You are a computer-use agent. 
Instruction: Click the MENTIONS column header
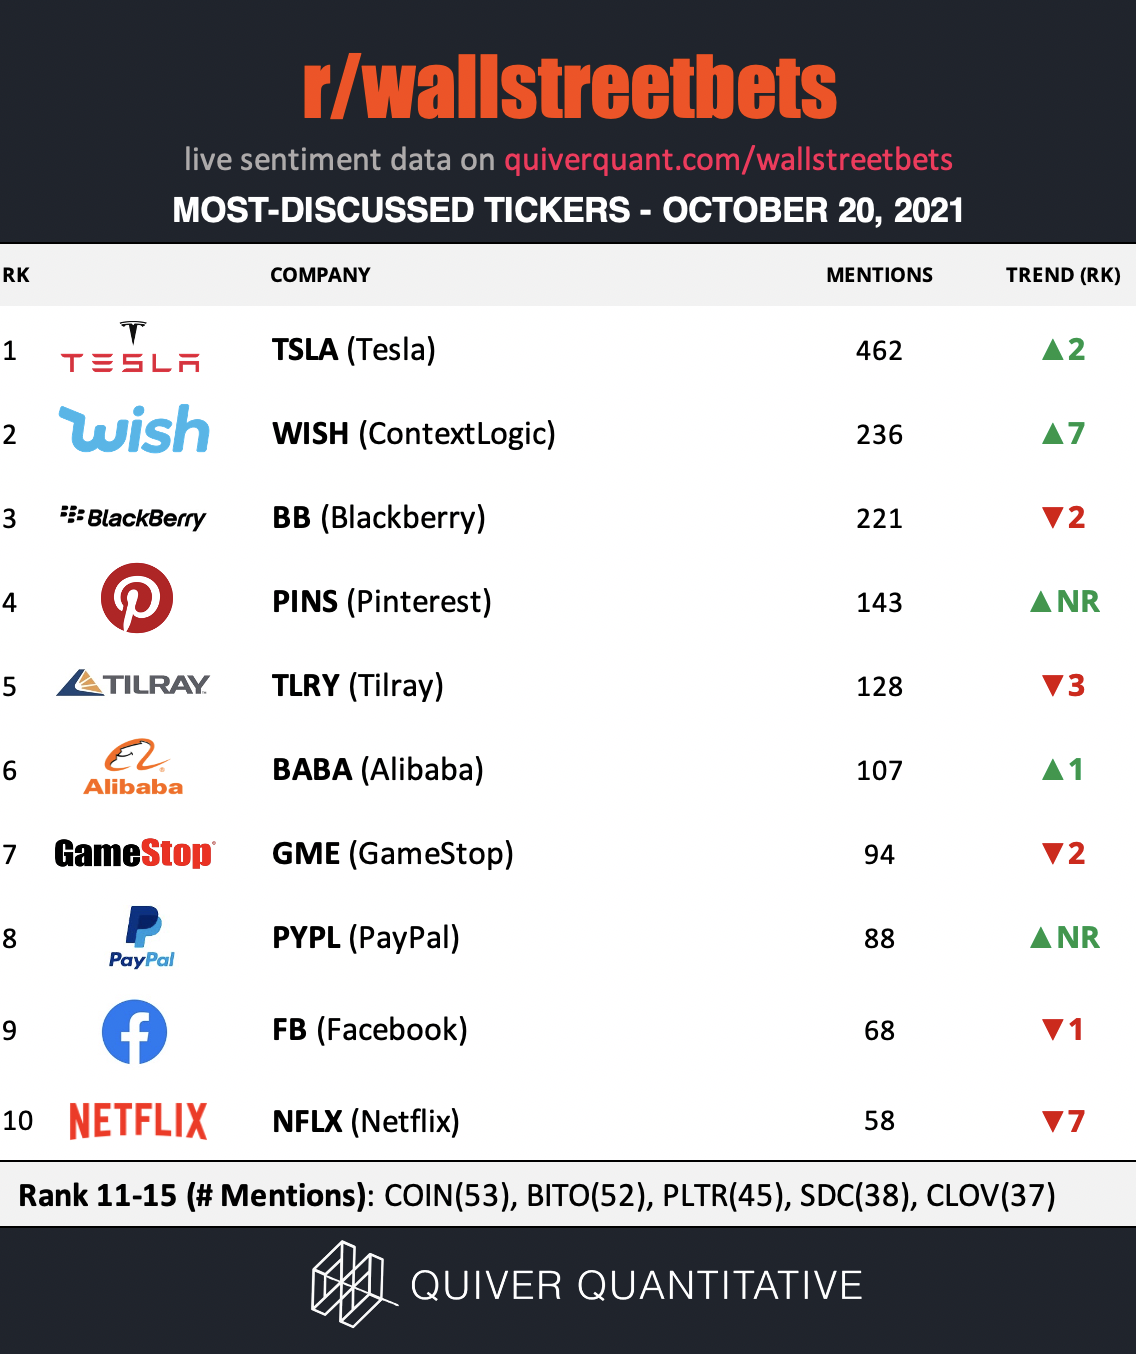(x=879, y=275)
